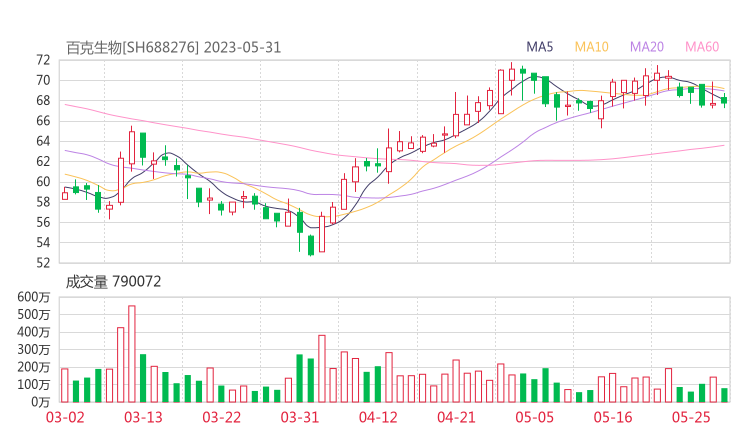Click the 0万 volume axis label

pos(41,402)
